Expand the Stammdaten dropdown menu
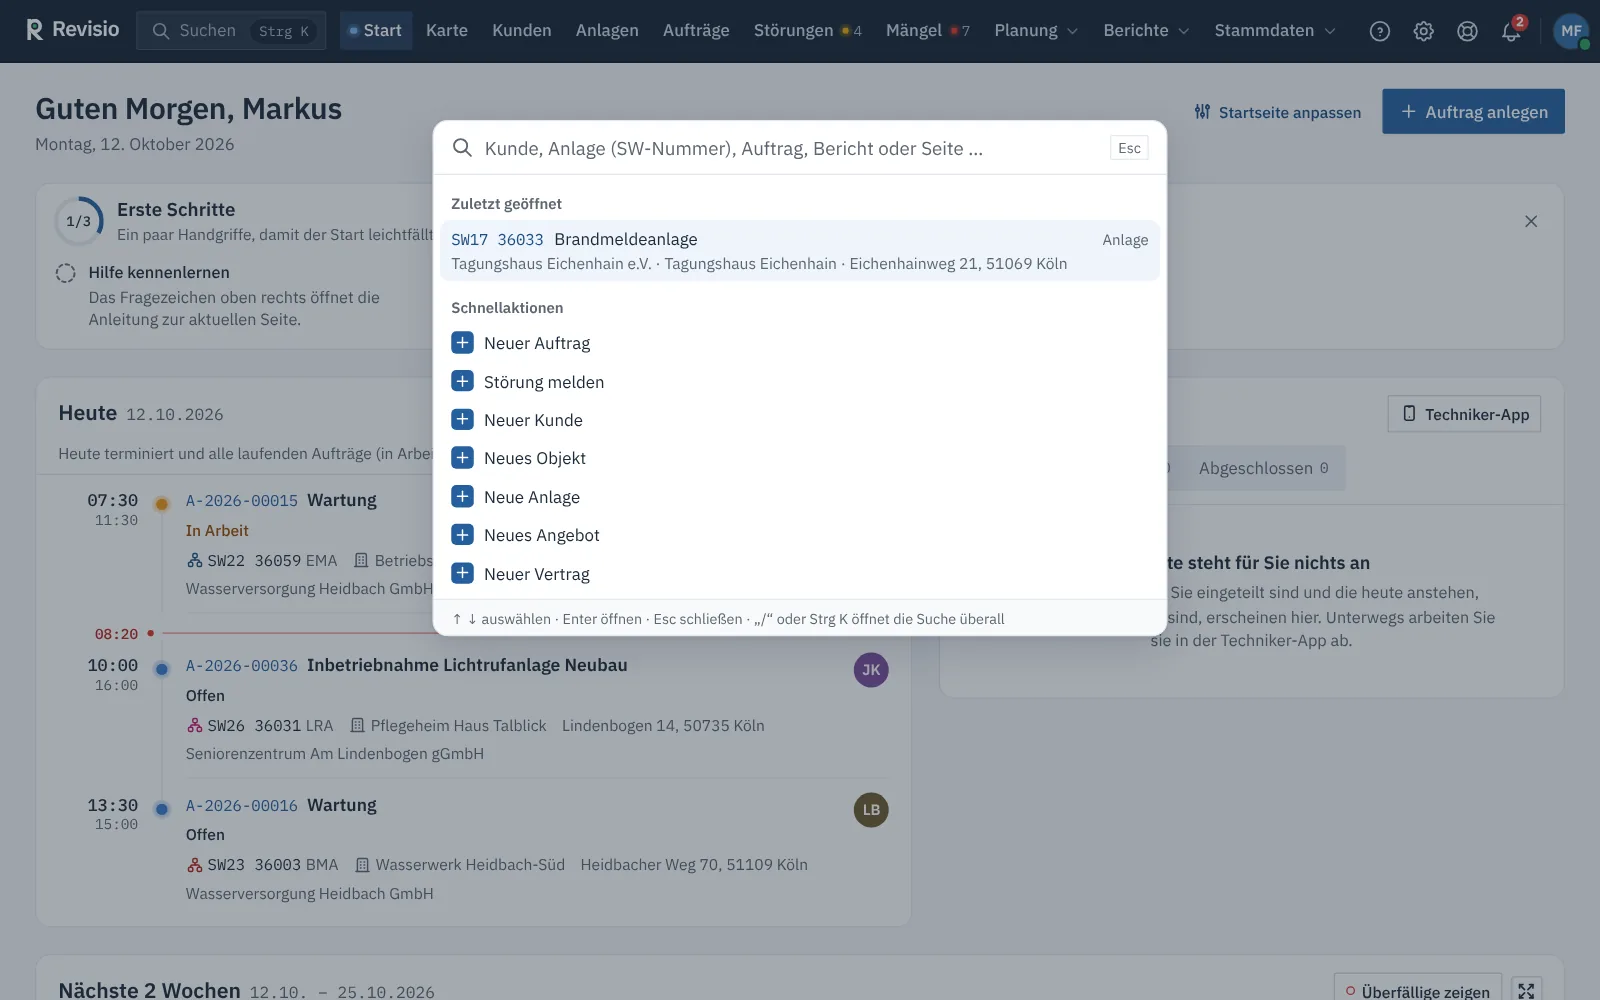Image resolution: width=1600 pixels, height=1000 pixels. point(1275,31)
